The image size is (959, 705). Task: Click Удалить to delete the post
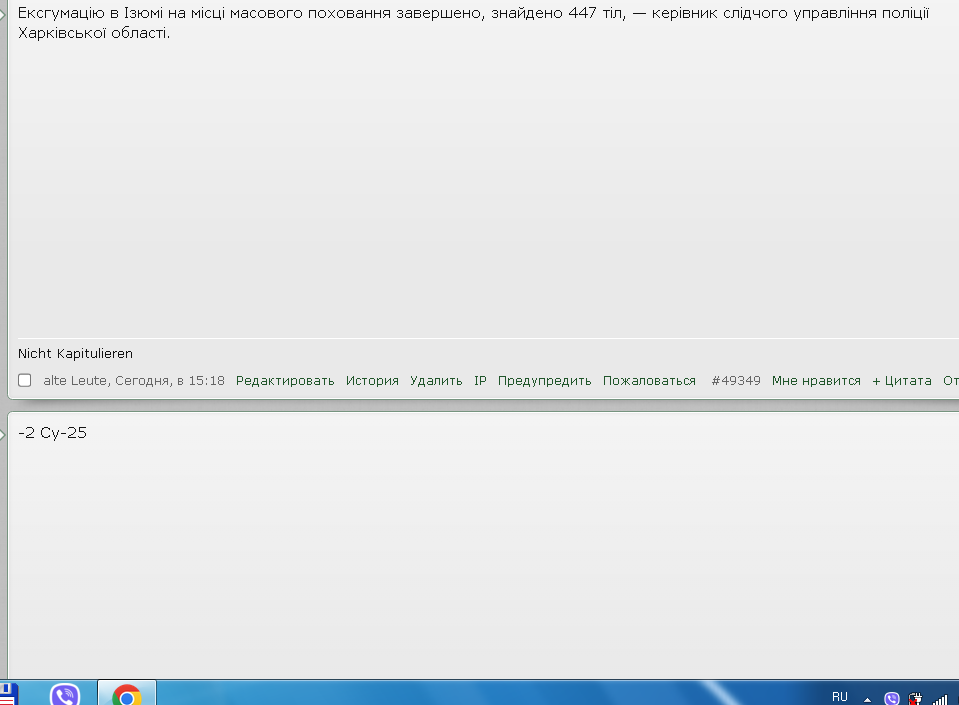[x=436, y=380]
